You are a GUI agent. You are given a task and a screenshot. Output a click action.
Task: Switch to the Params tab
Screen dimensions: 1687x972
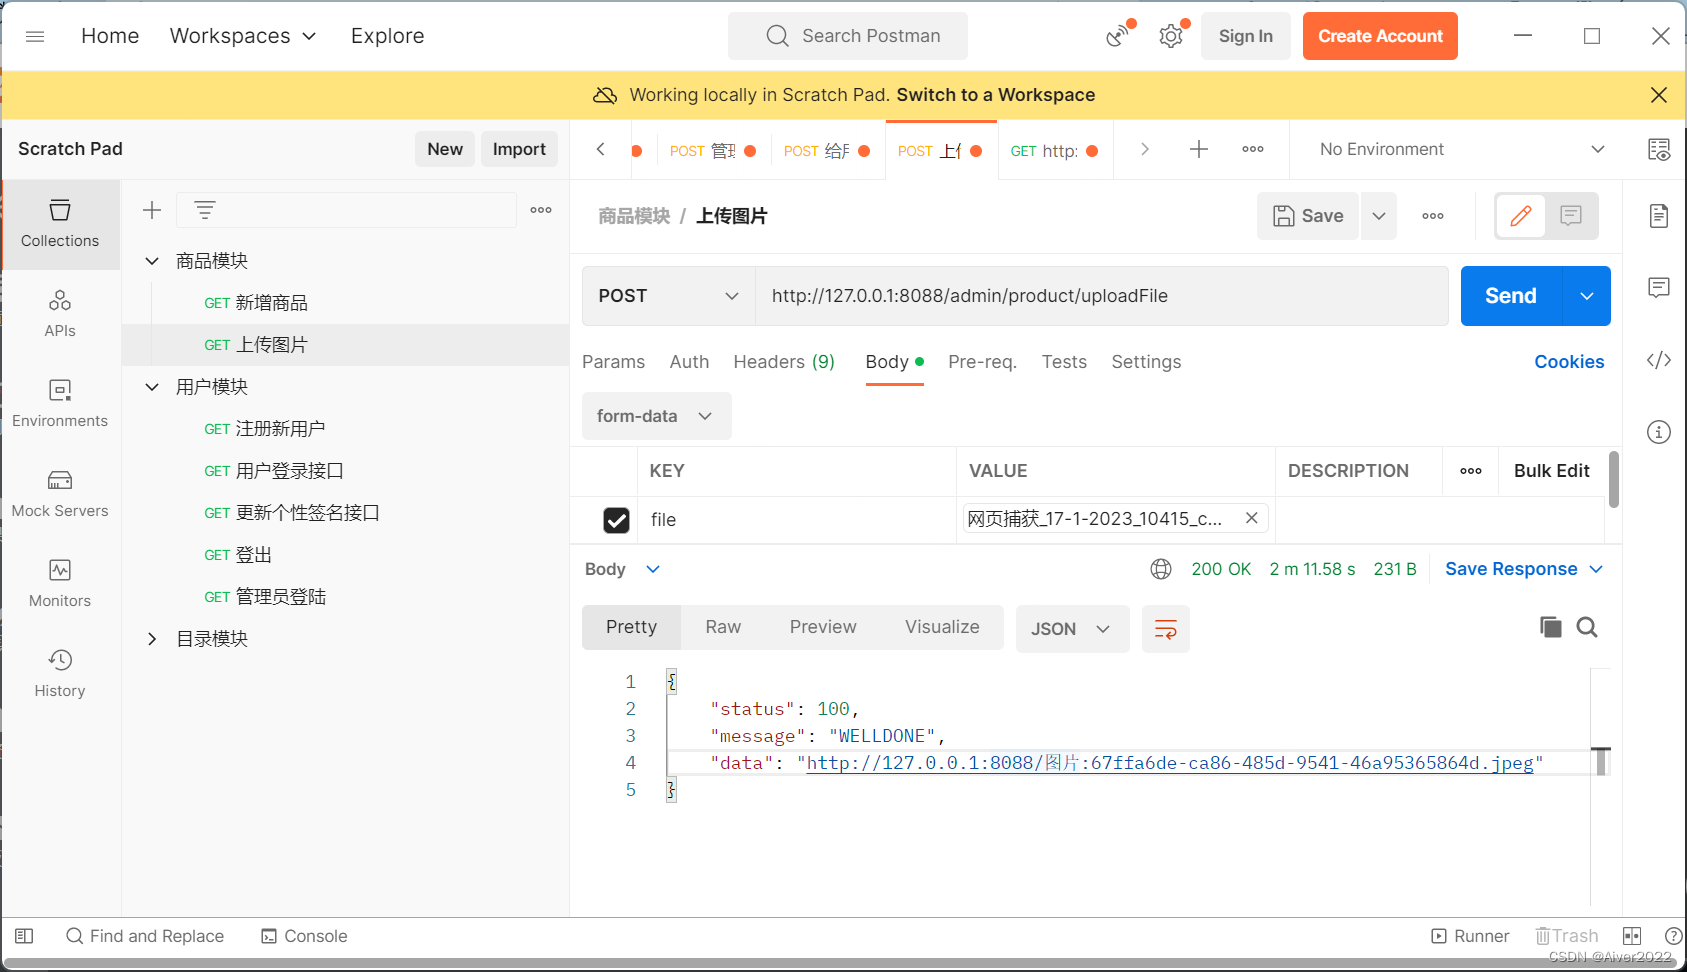tap(613, 362)
